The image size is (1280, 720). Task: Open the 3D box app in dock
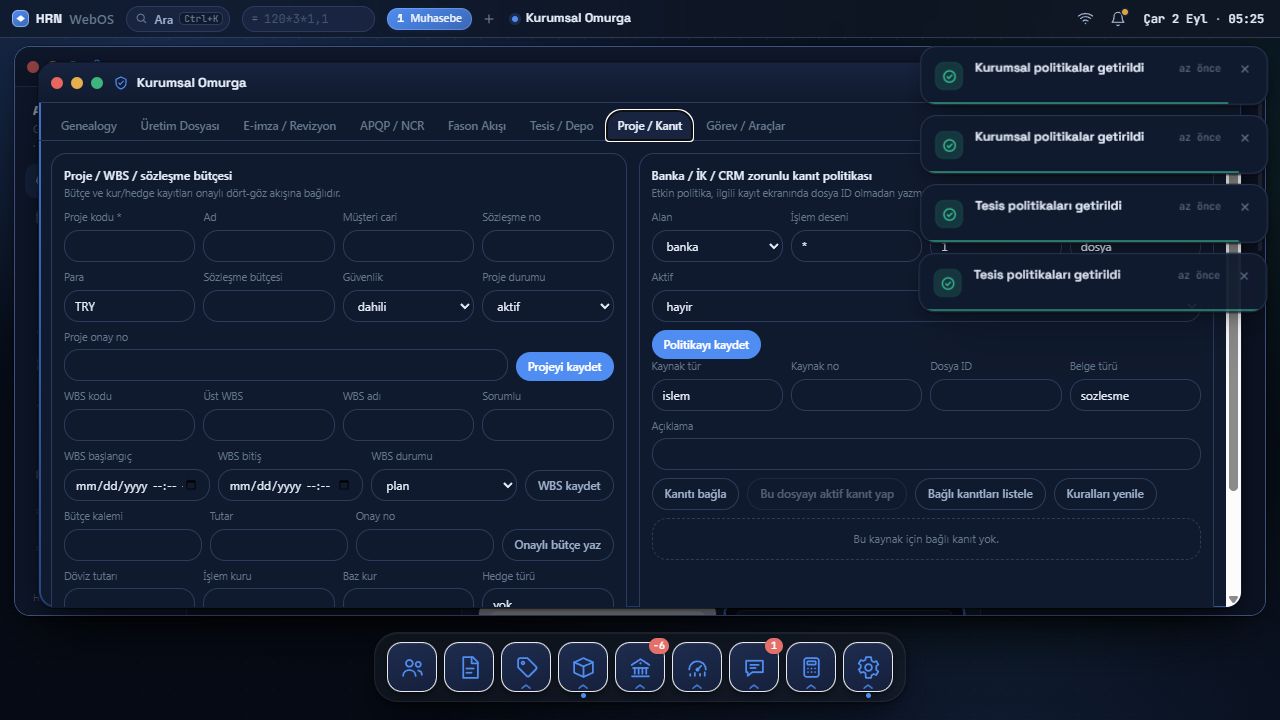point(583,667)
